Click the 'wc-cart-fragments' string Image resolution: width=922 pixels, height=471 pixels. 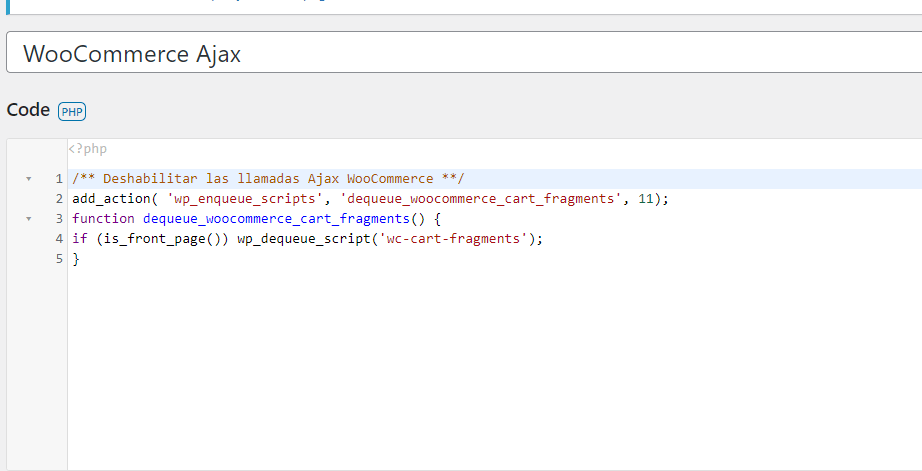click(x=453, y=239)
